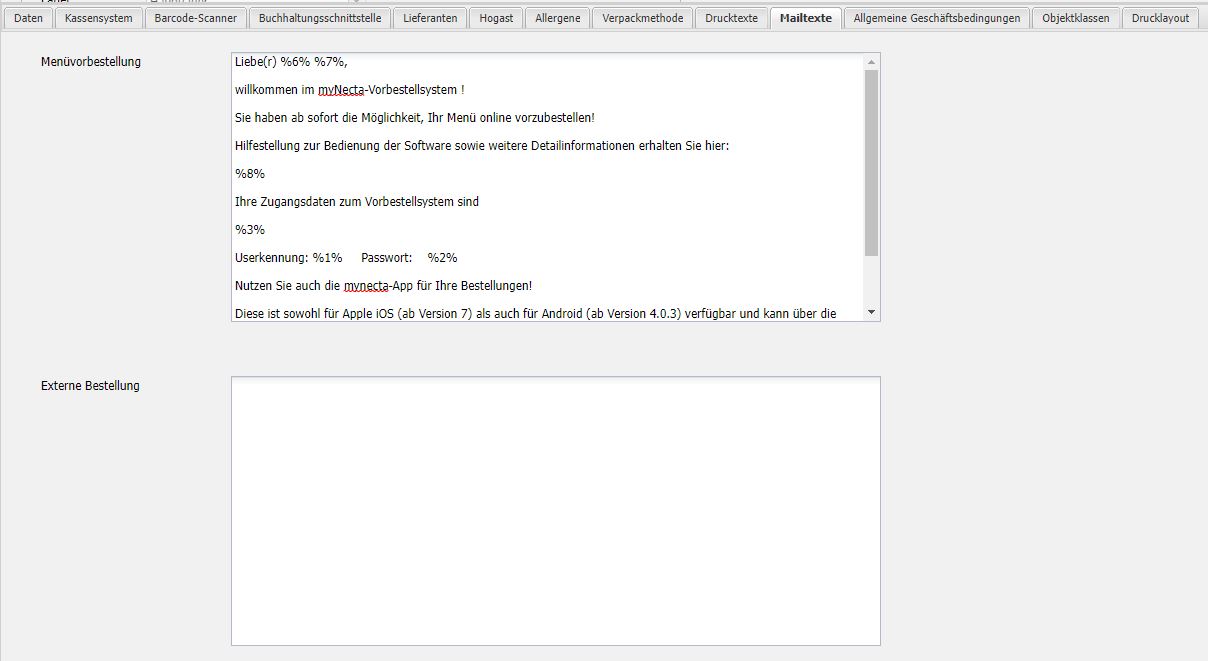The width and height of the screenshot is (1208, 661).
Task: Switch to the Kassensystem tab
Action: click(x=98, y=18)
